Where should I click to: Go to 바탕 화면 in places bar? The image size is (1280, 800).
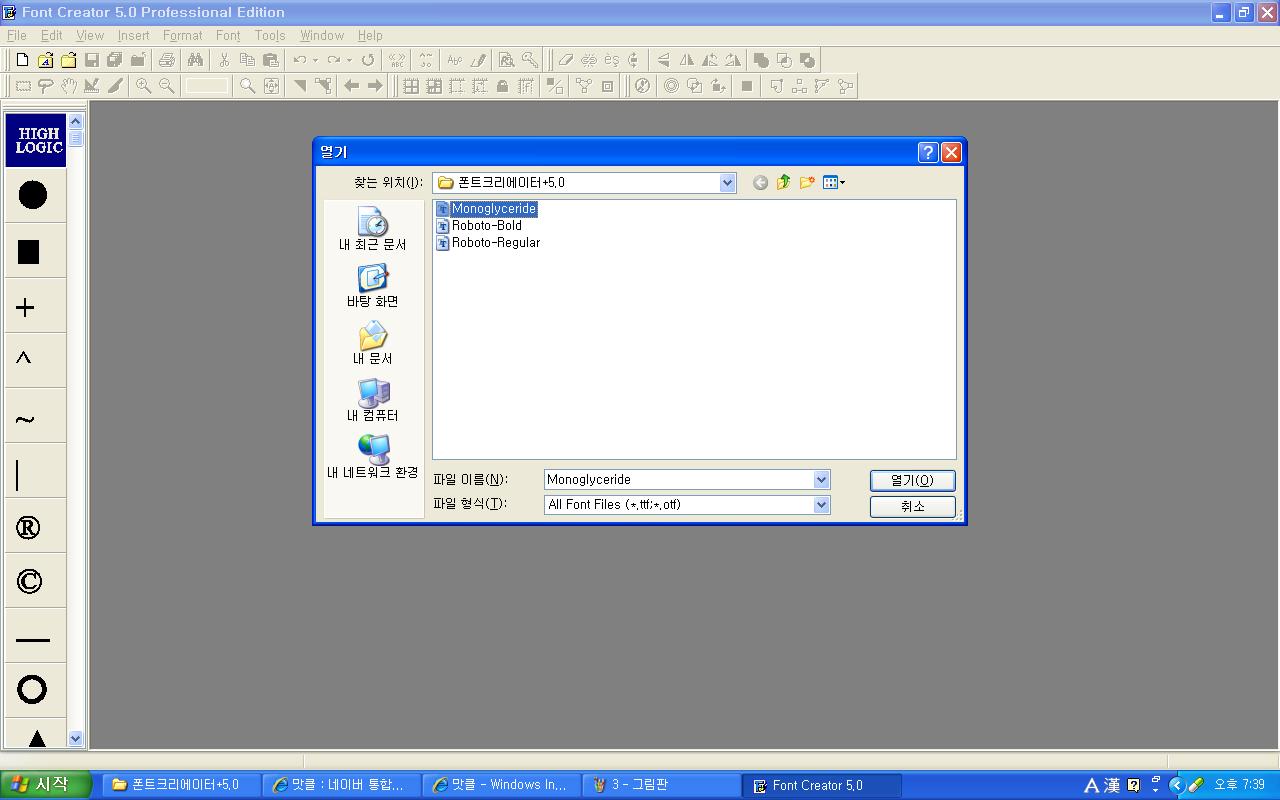[x=373, y=286]
